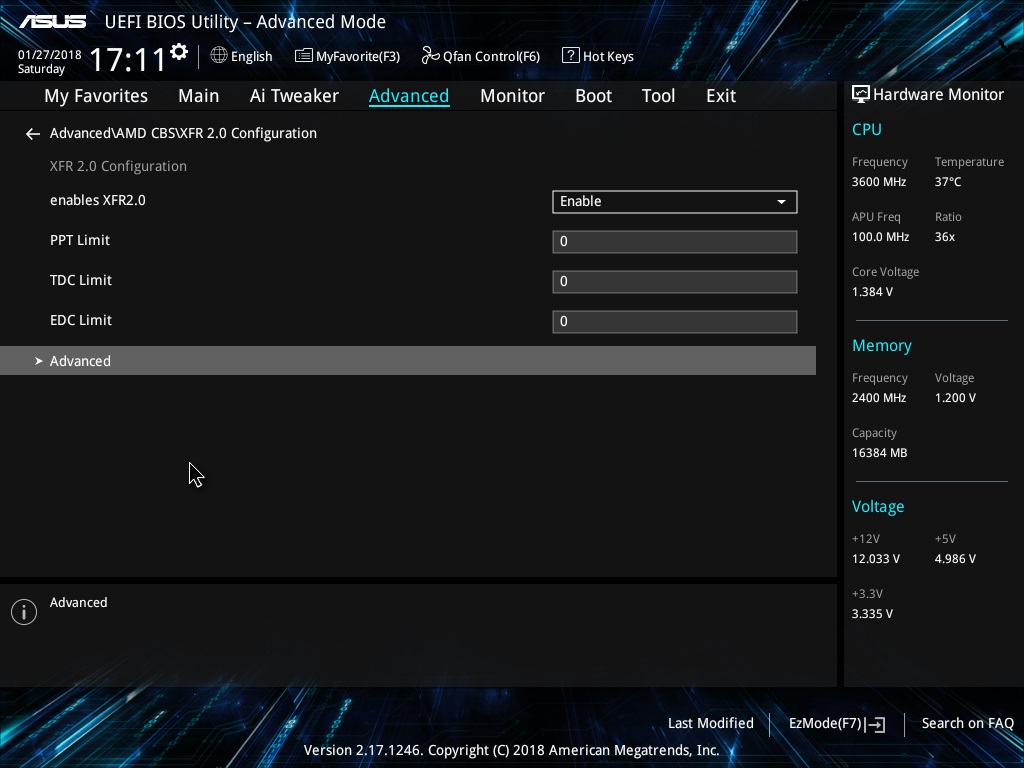Expand the Advanced submenu row
The width and height of the screenshot is (1024, 768).
pos(408,360)
